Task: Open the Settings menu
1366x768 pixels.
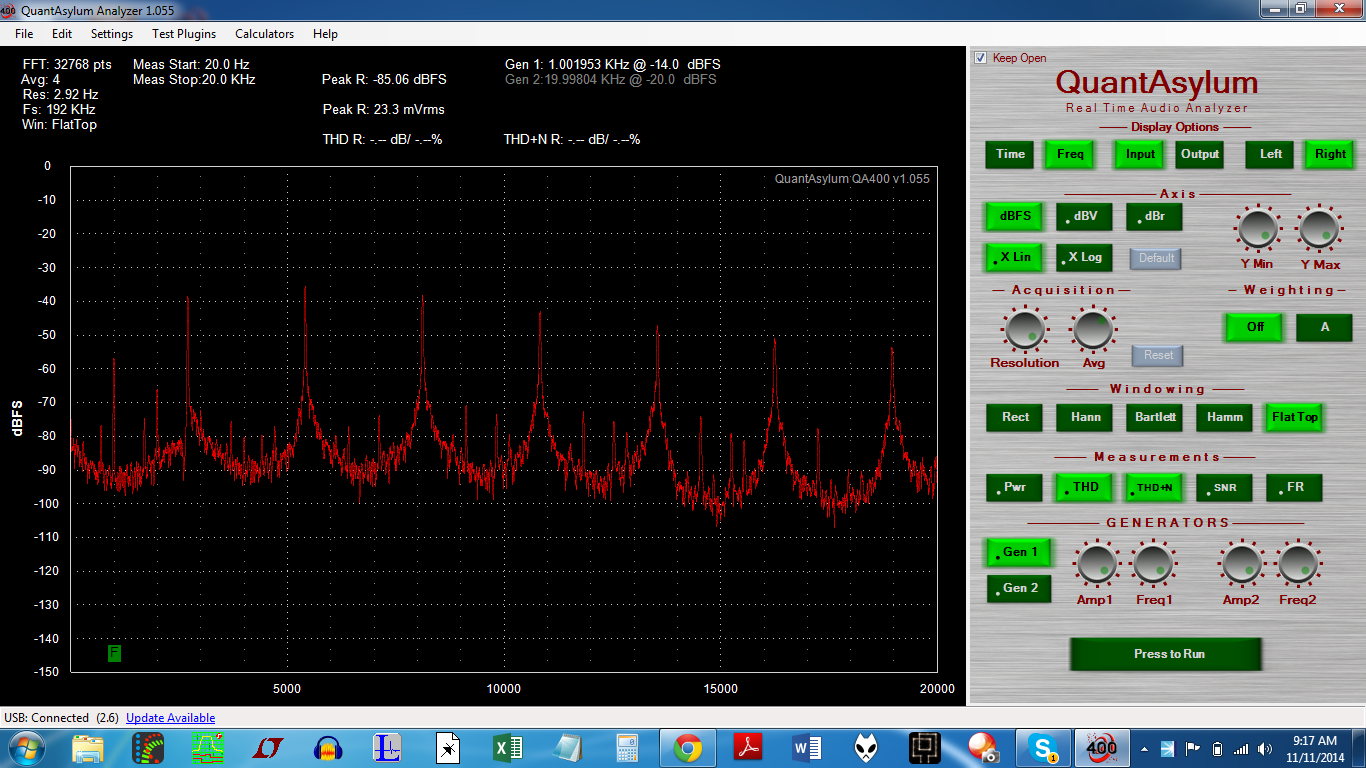Action: click(x=111, y=34)
